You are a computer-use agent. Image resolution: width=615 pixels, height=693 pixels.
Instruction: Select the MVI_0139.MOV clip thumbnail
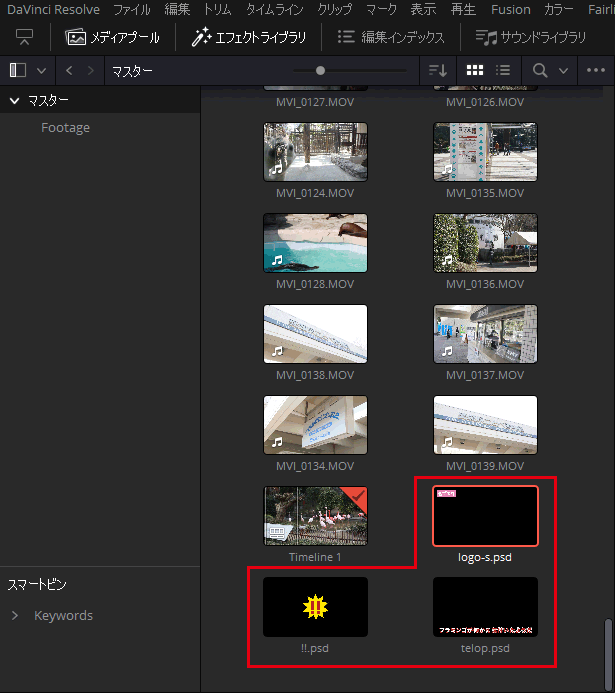tap(485, 425)
